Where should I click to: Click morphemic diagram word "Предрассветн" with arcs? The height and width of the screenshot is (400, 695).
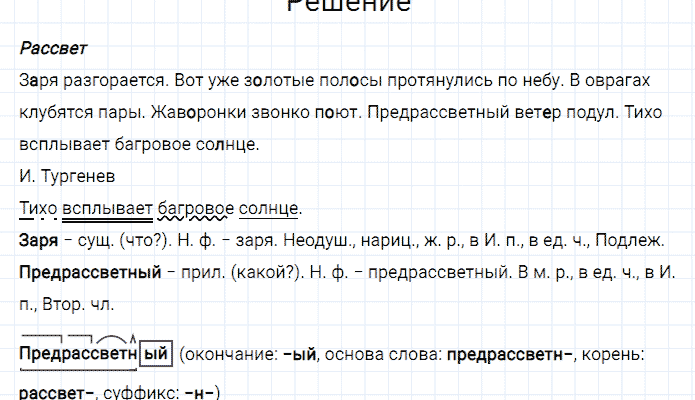78,353
